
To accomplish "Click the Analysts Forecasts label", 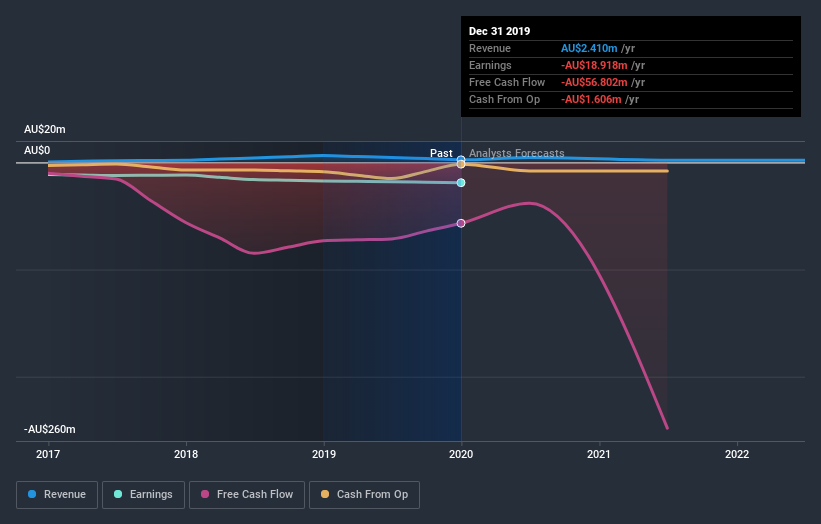I will point(516,153).
